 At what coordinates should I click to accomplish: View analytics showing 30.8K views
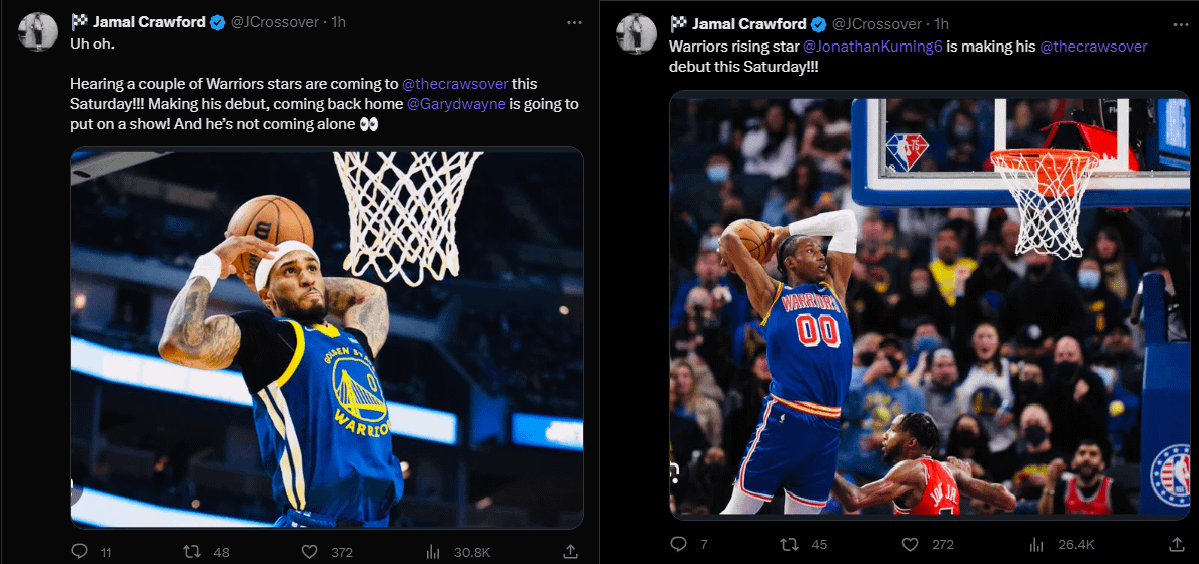(436, 551)
